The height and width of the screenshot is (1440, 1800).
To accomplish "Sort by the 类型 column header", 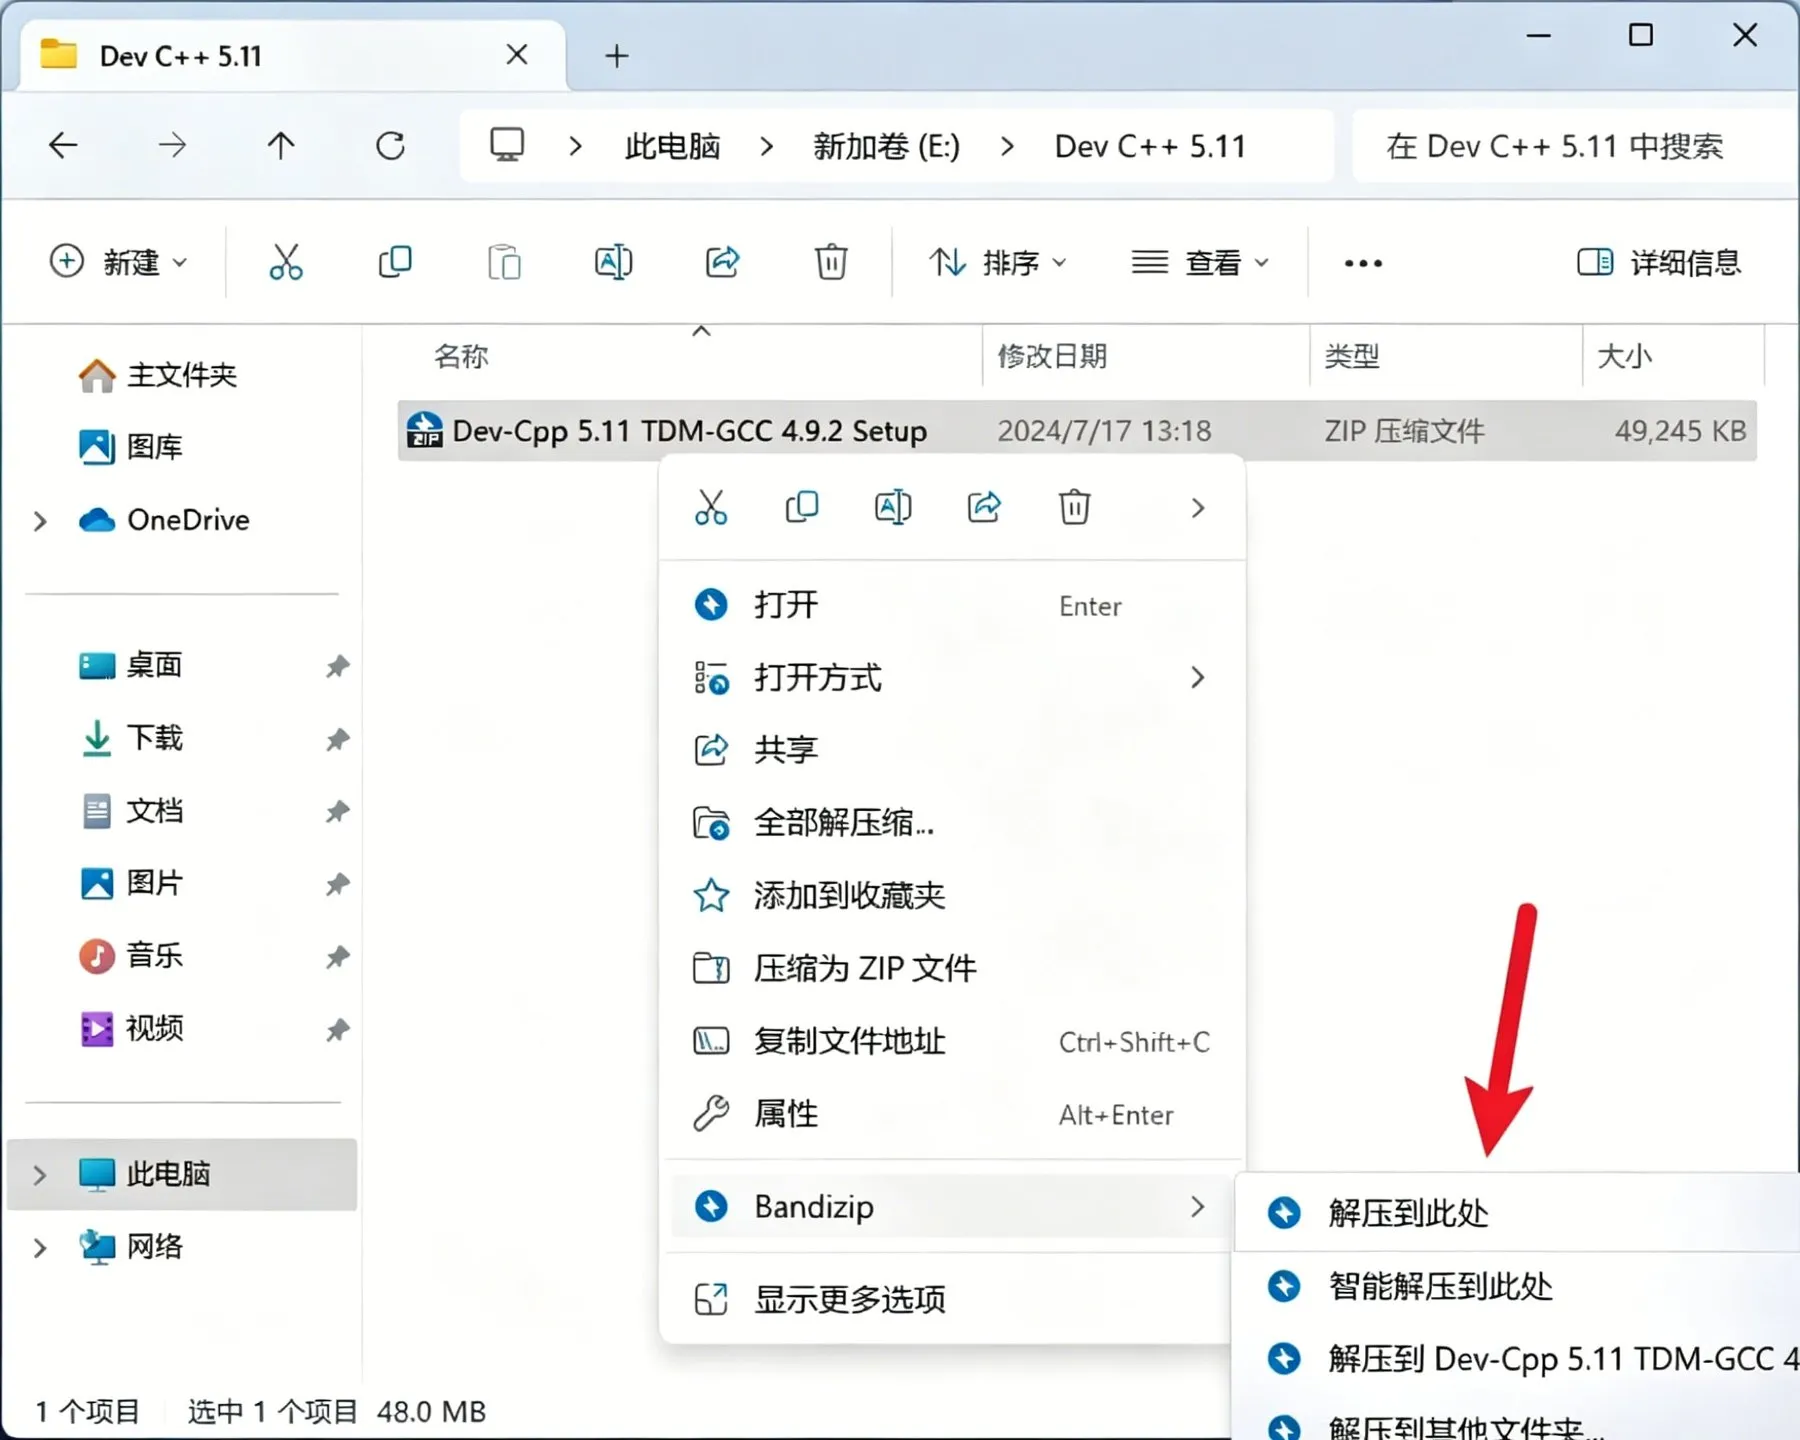I will point(1446,356).
